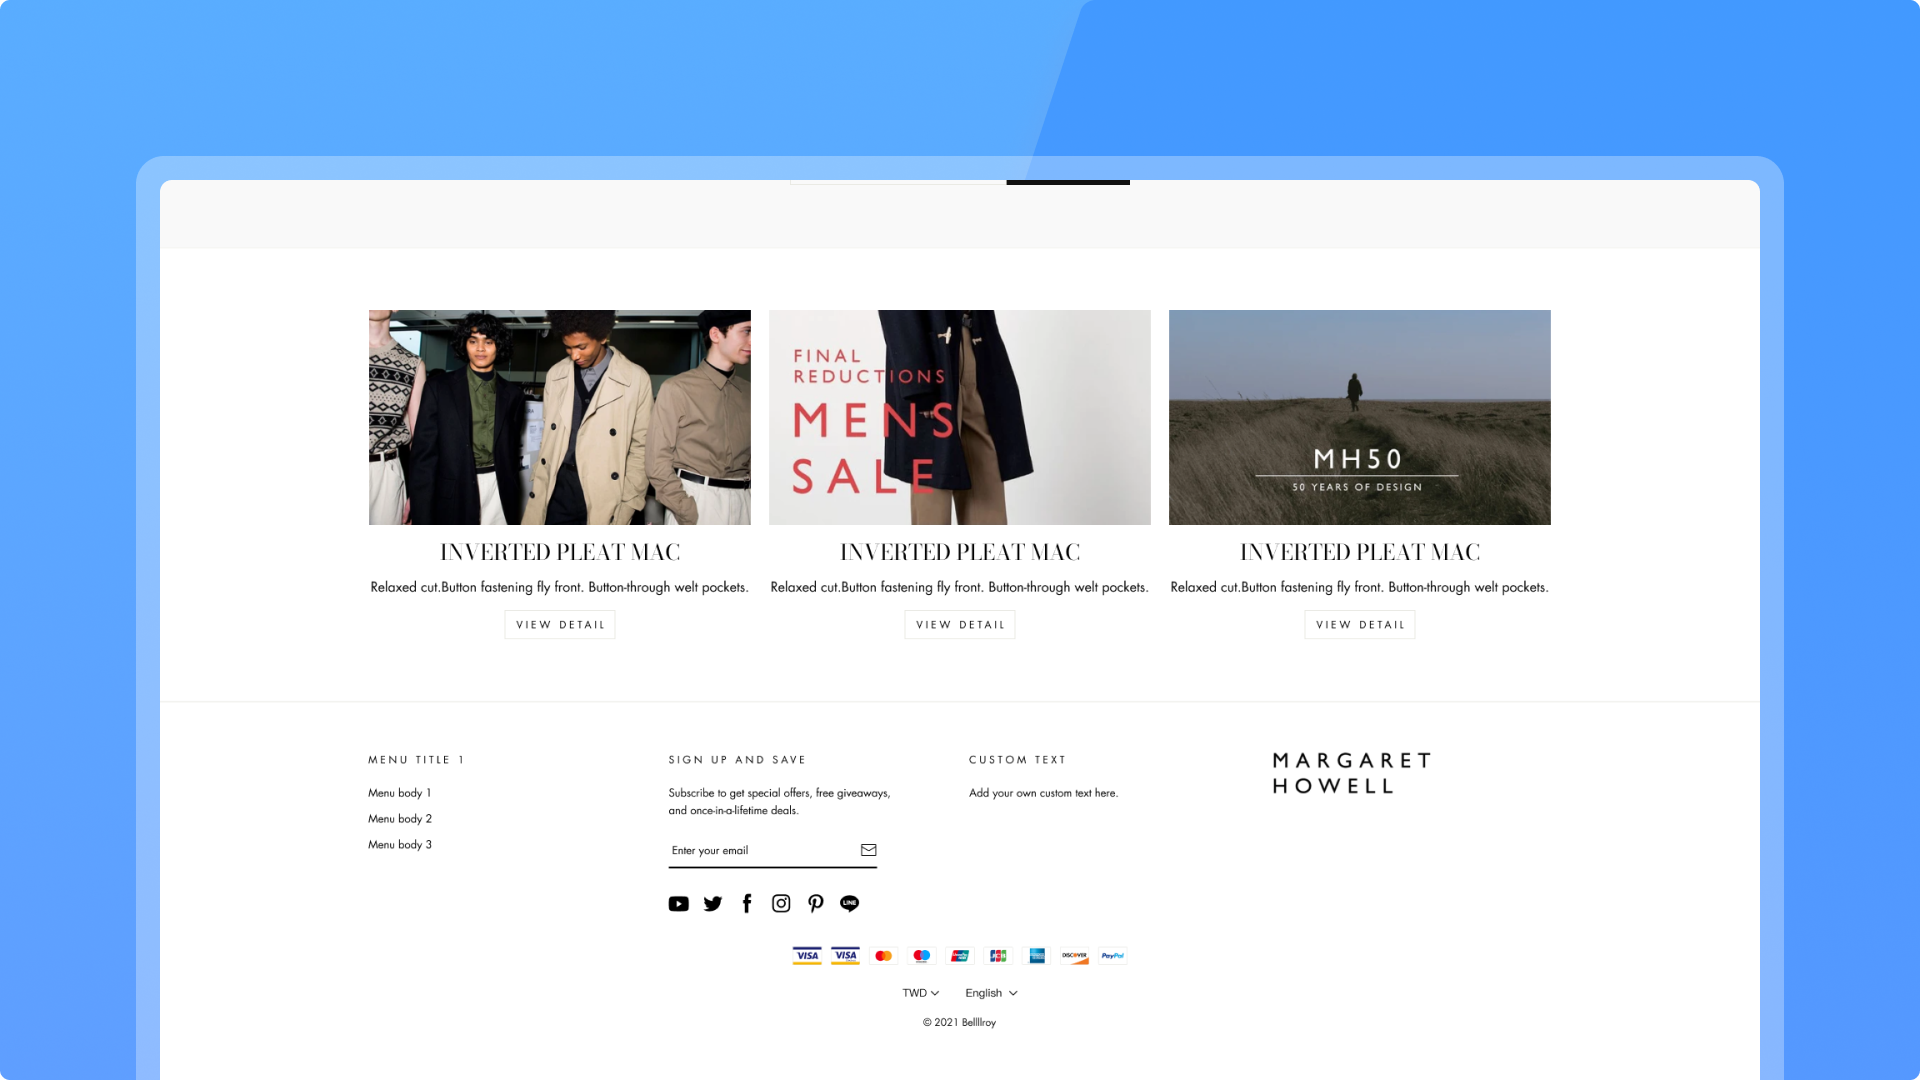Open the LINE chat icon
This screenshot has width=1920, height=1080.
pos(850,904)
